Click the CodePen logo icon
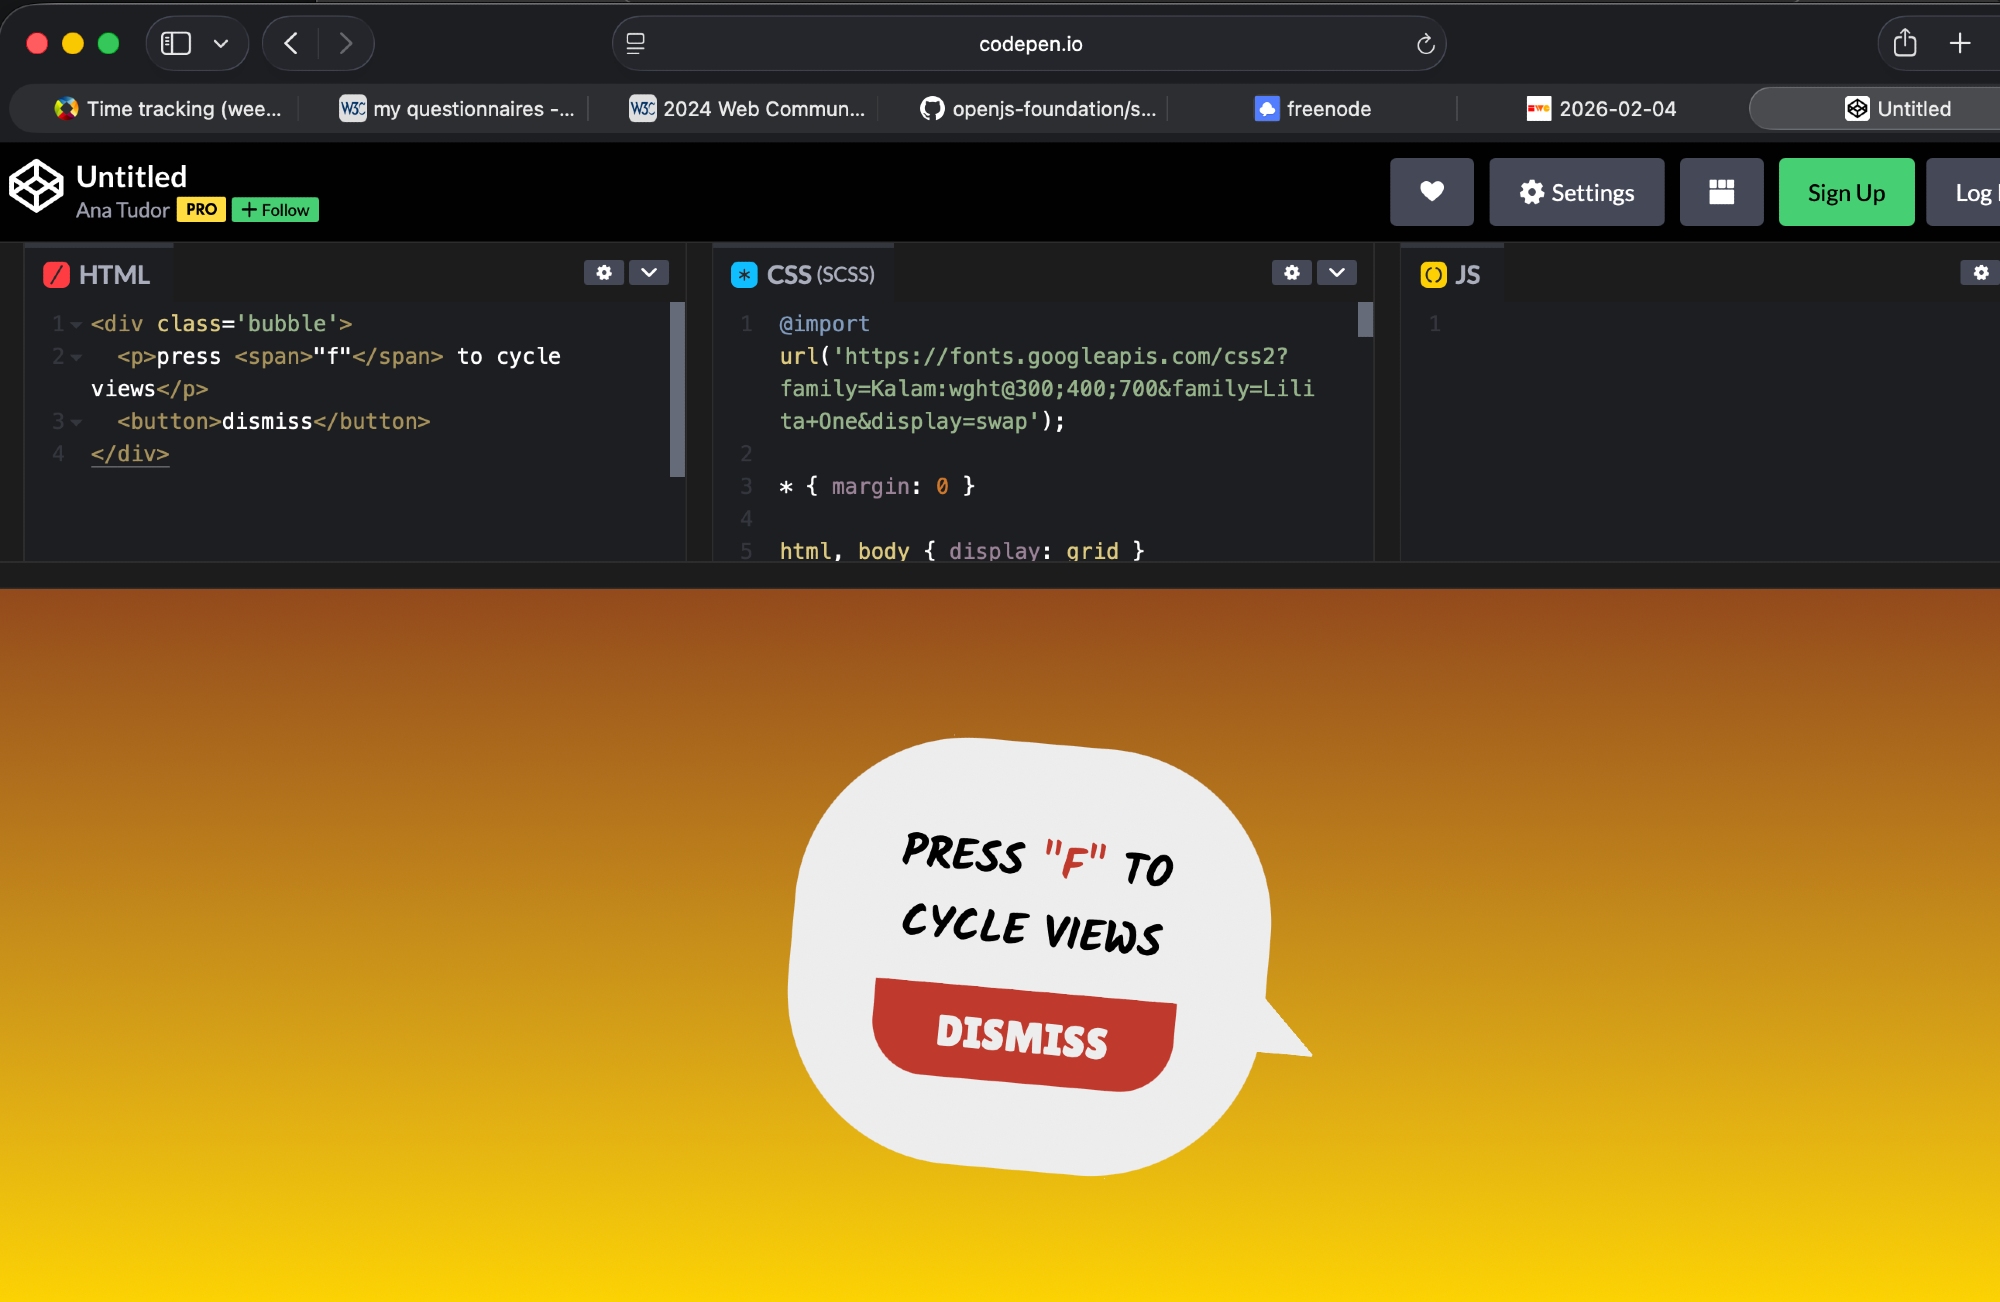Screen dimensions: 2000x1302 point(36,187)
